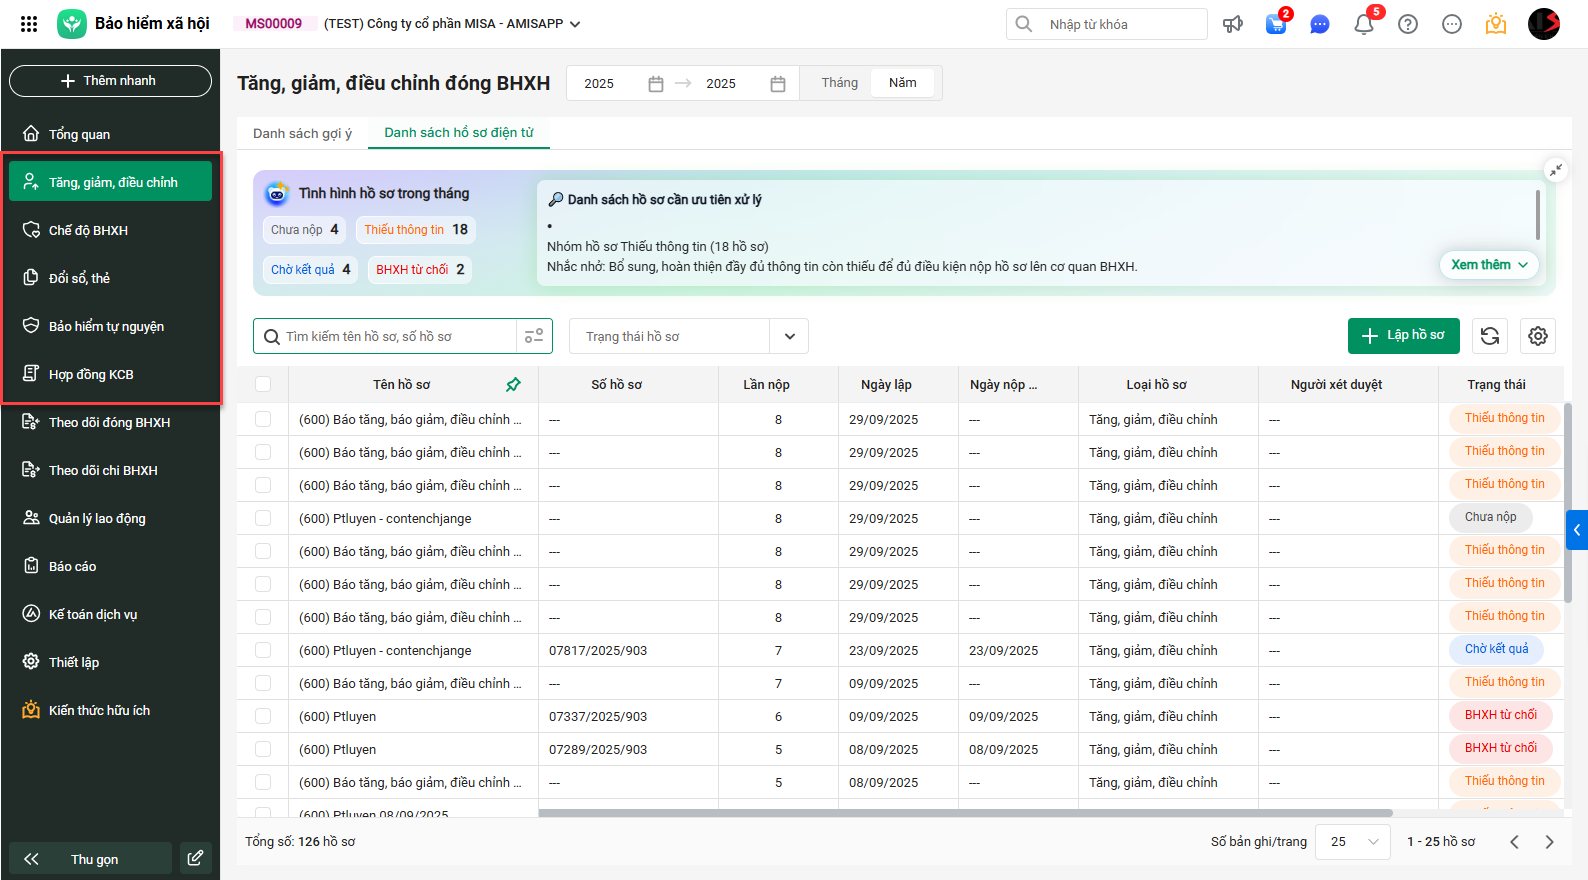Open table column settings gear
This screenshot has height=880, width=1588.
1538,336
